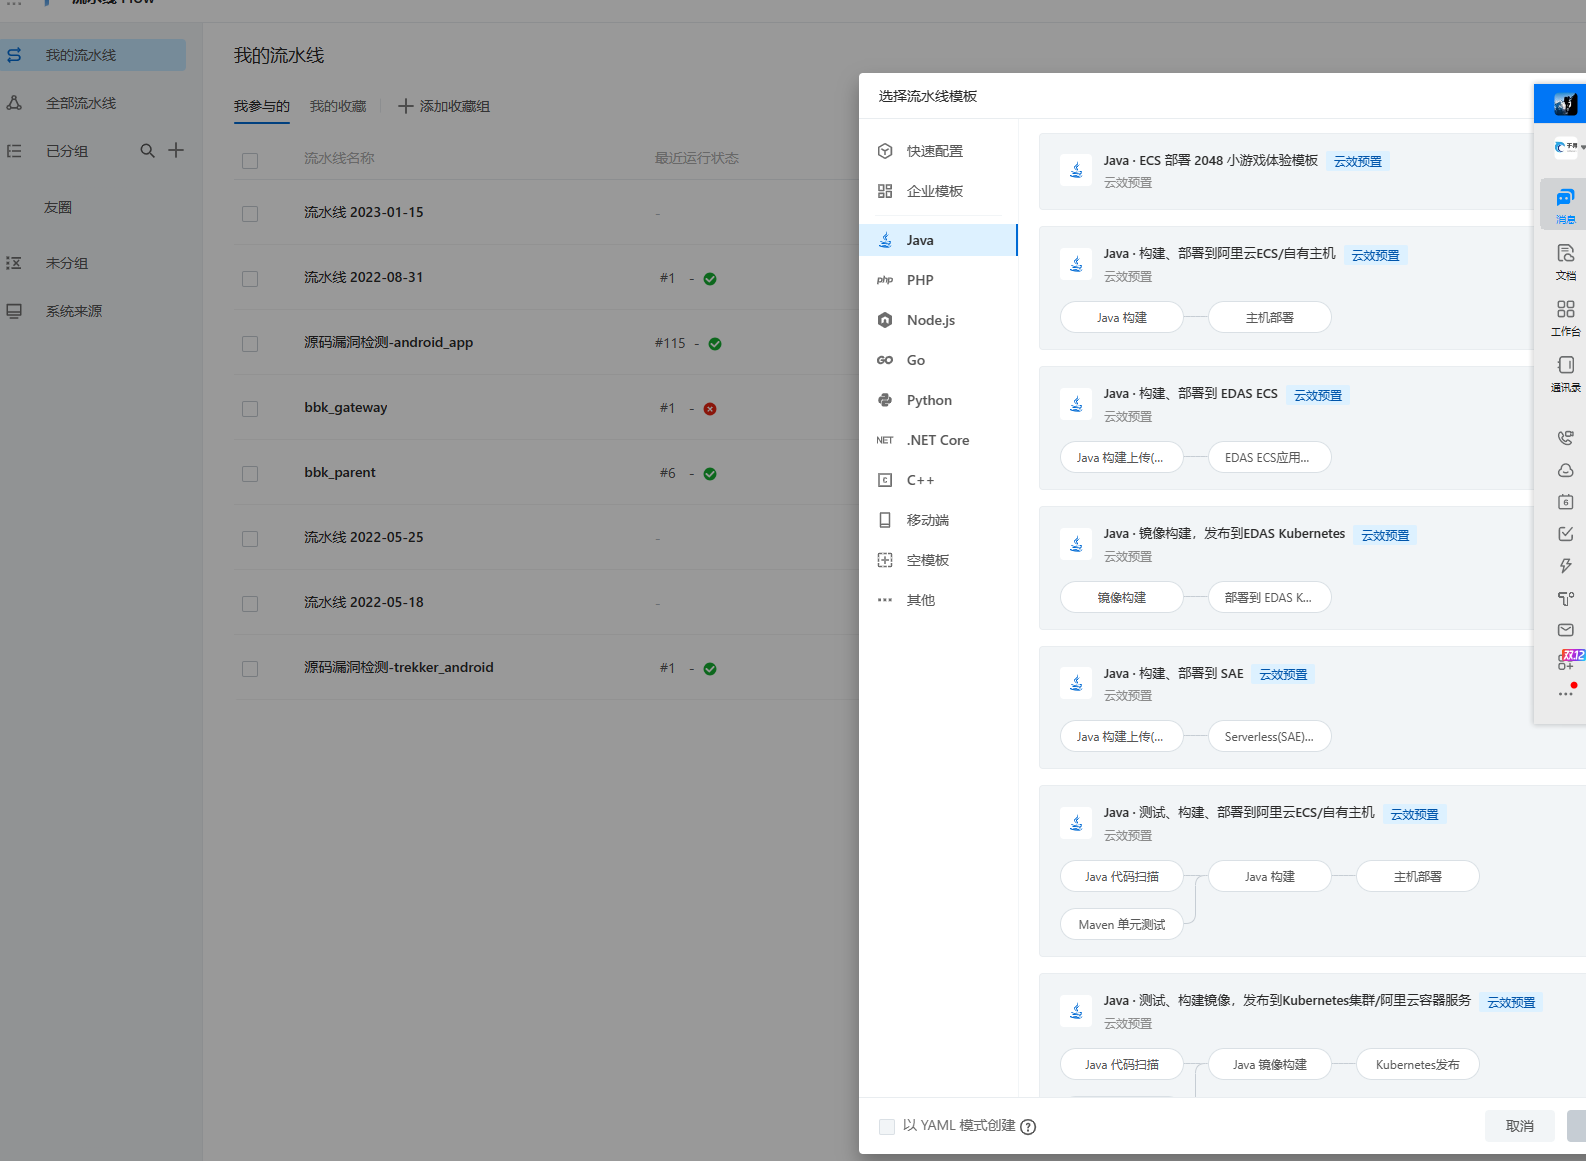Click the 未分组 sidebar icon
This screenshot has width=1586, height=1161.
point(14,263)
